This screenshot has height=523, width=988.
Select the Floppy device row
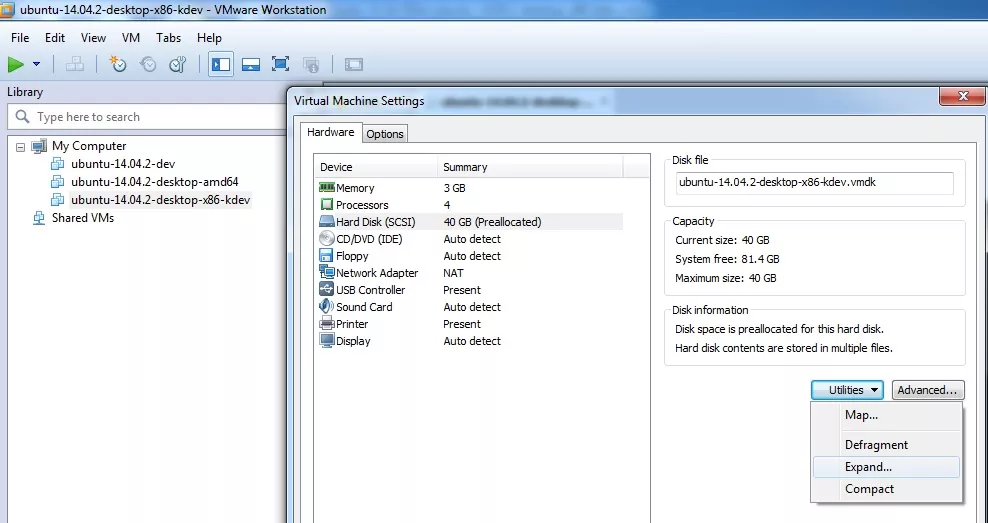(x=471, y=256)
